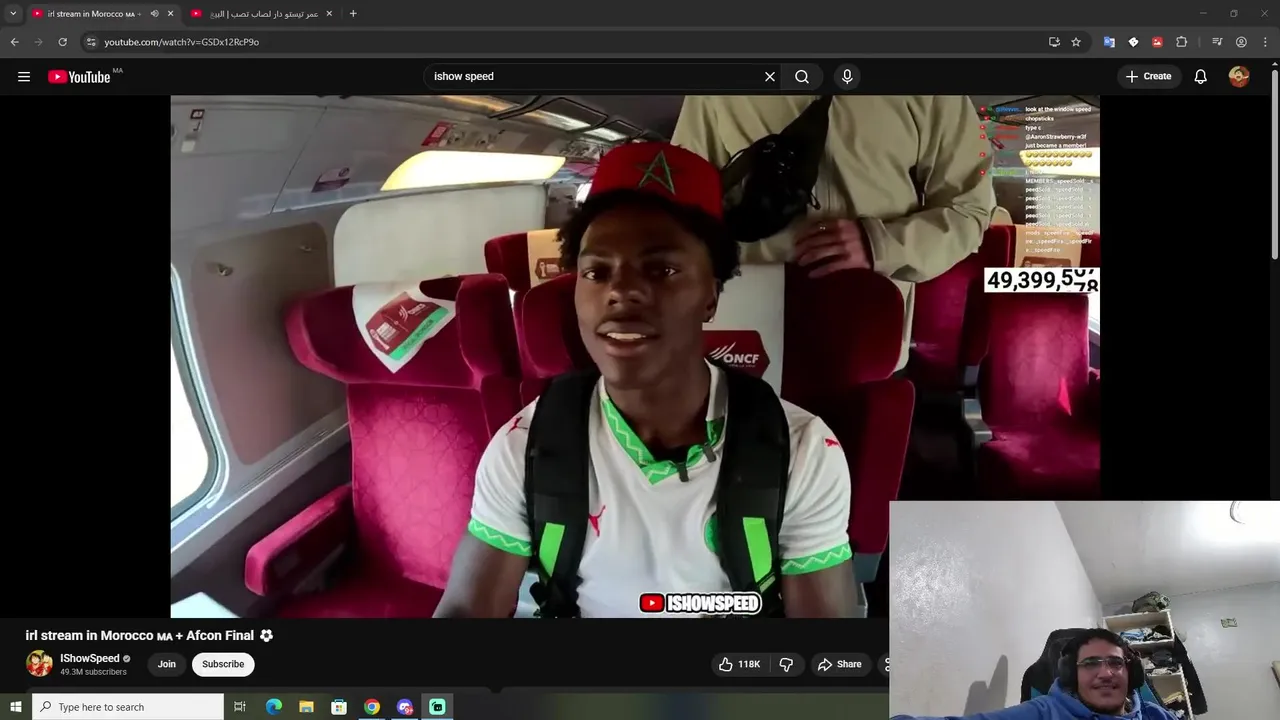1280x720 pixels.
Task: Open File Explorer from taskbar
Action: tap(306, 707)
